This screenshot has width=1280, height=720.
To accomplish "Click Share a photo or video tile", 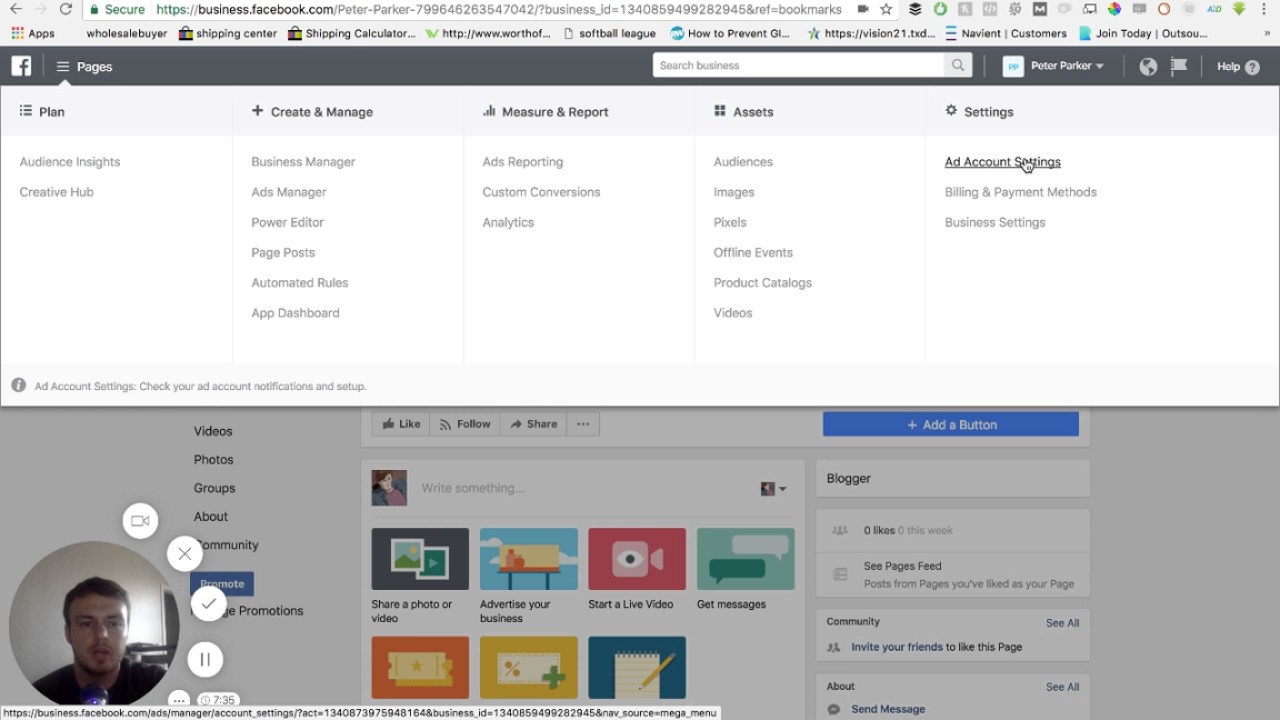I will [x=420, y=576].
